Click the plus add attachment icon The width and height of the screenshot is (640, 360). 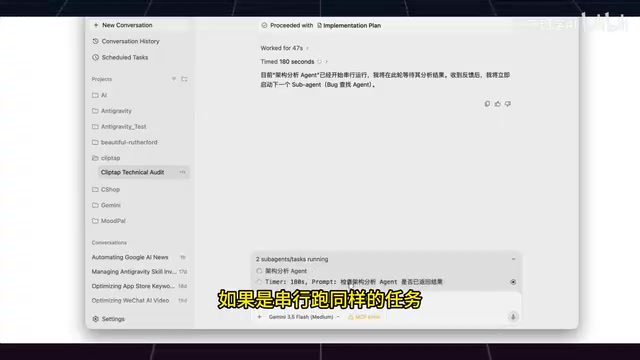point(259,317)
